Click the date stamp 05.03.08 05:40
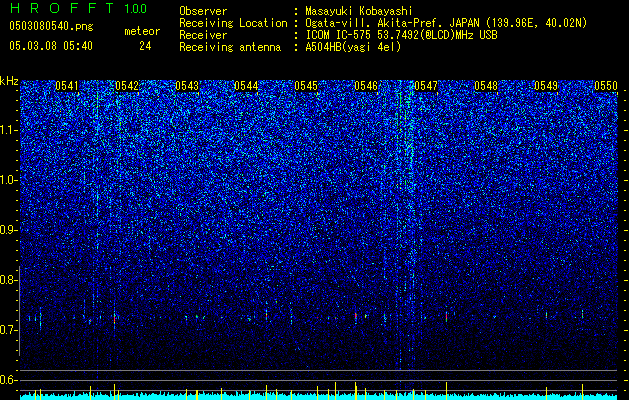 pos(51,46)
